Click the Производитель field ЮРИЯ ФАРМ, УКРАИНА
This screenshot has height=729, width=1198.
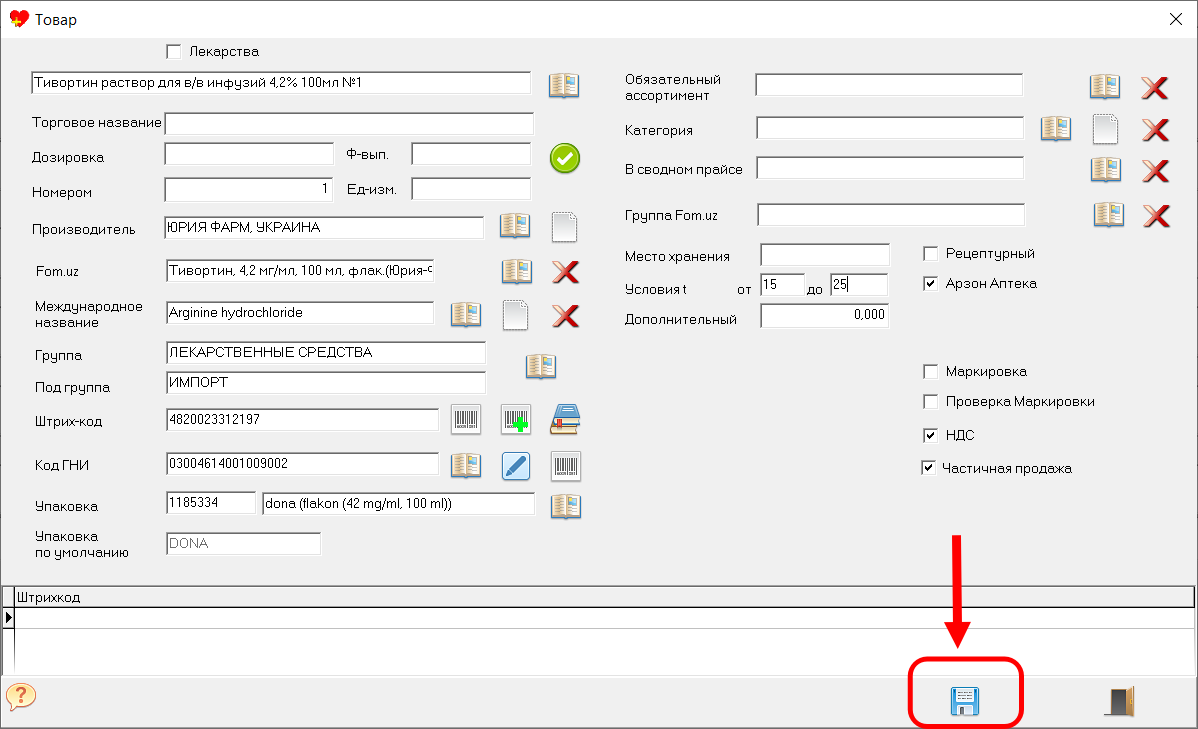click(x=324, y=227)
